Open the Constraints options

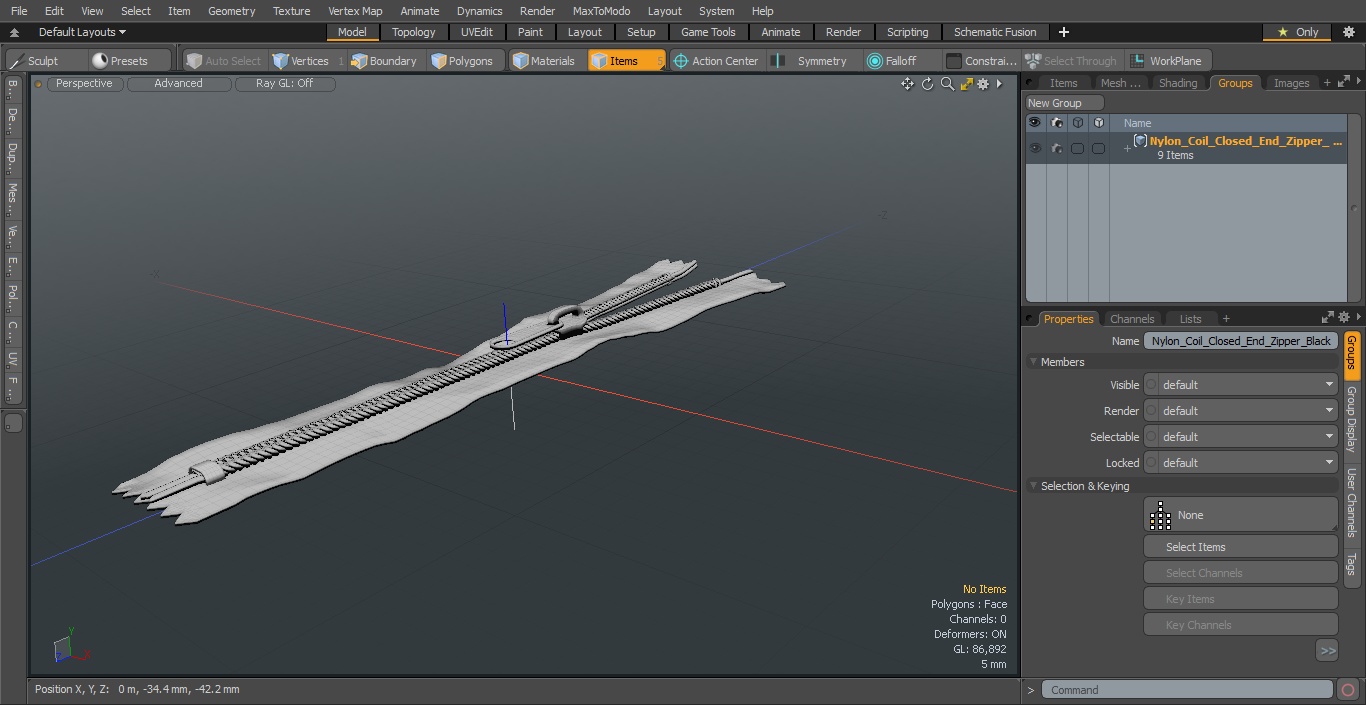982,61
